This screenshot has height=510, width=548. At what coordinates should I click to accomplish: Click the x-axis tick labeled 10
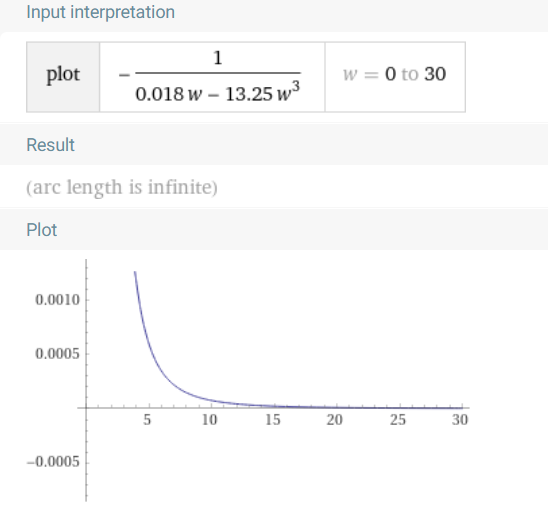coord(210,420)
